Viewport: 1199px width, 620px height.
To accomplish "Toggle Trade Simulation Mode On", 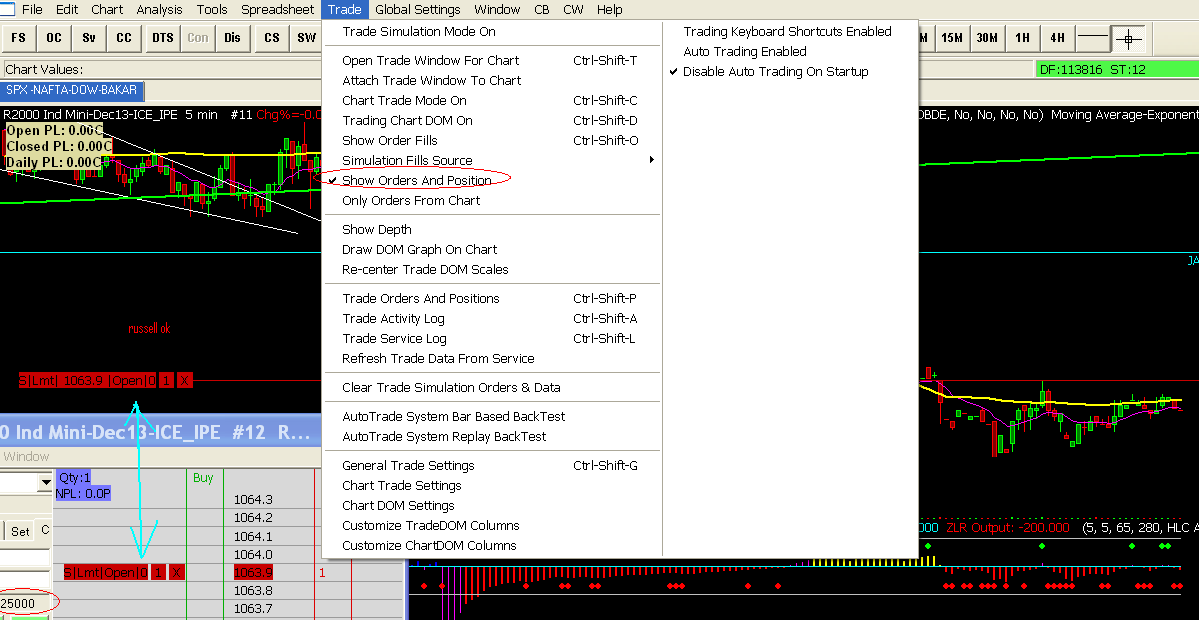I will coord(492,31).
